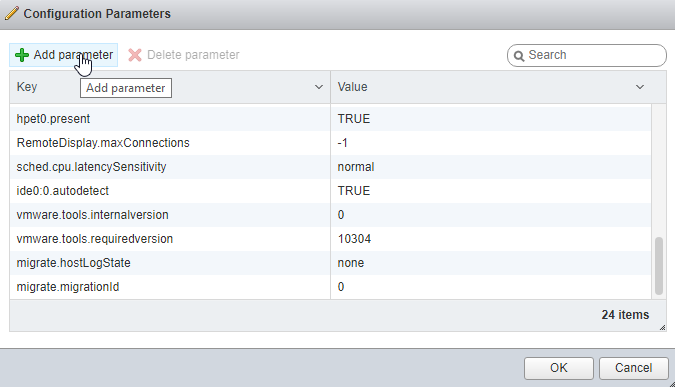This screenshot has width=675, height=387.
Task: Click the 10304 value of requiredversion
Action: pyautogui.click(x=354, y=239)
